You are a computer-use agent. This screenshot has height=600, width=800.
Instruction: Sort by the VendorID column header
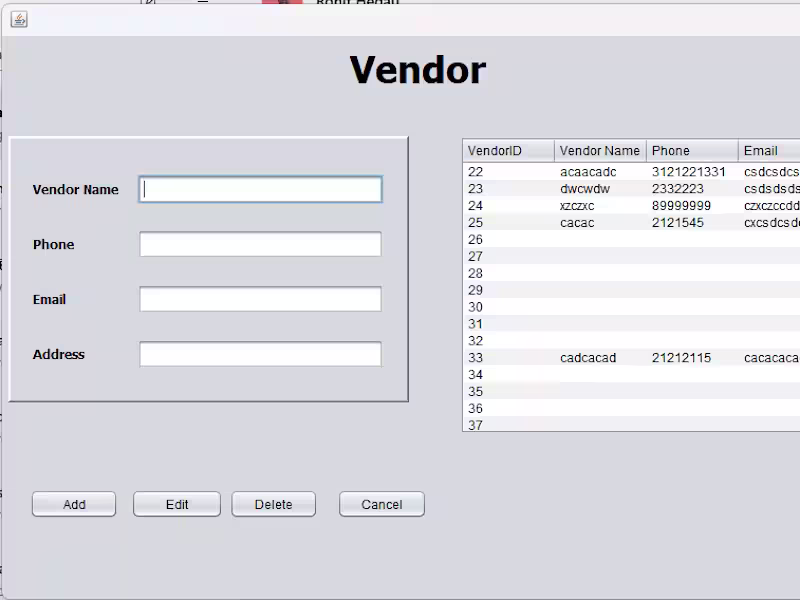[x=509, y=151]
